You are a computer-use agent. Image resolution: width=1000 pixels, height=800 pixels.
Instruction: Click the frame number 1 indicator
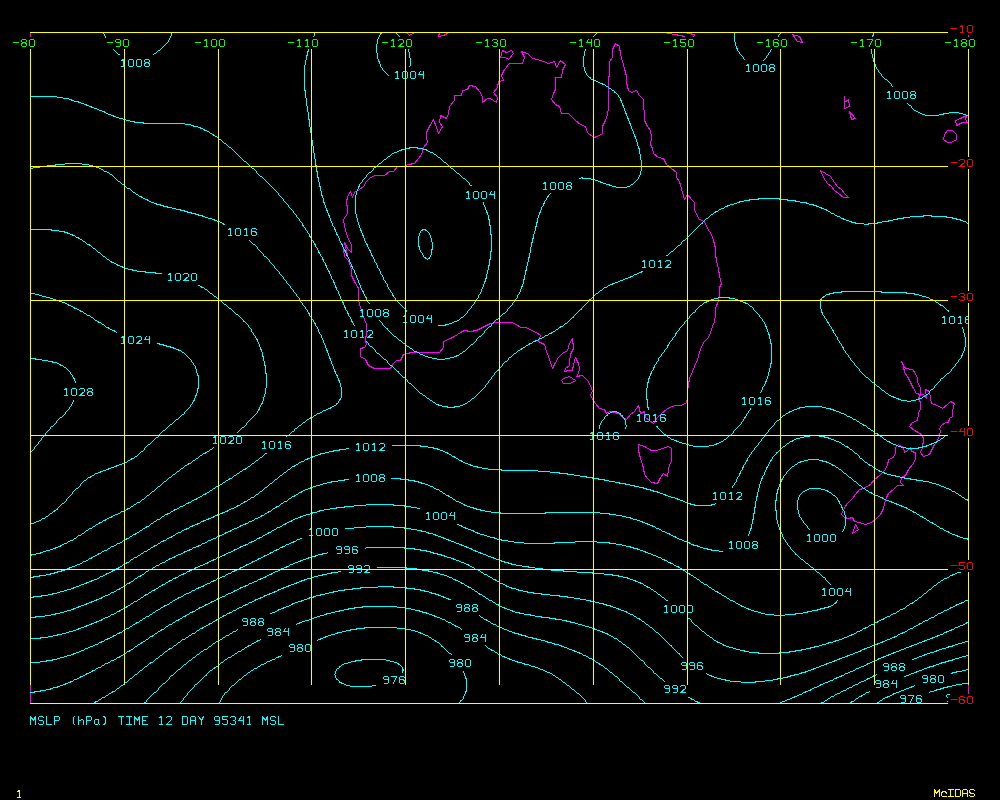click(x=19, y=793)
